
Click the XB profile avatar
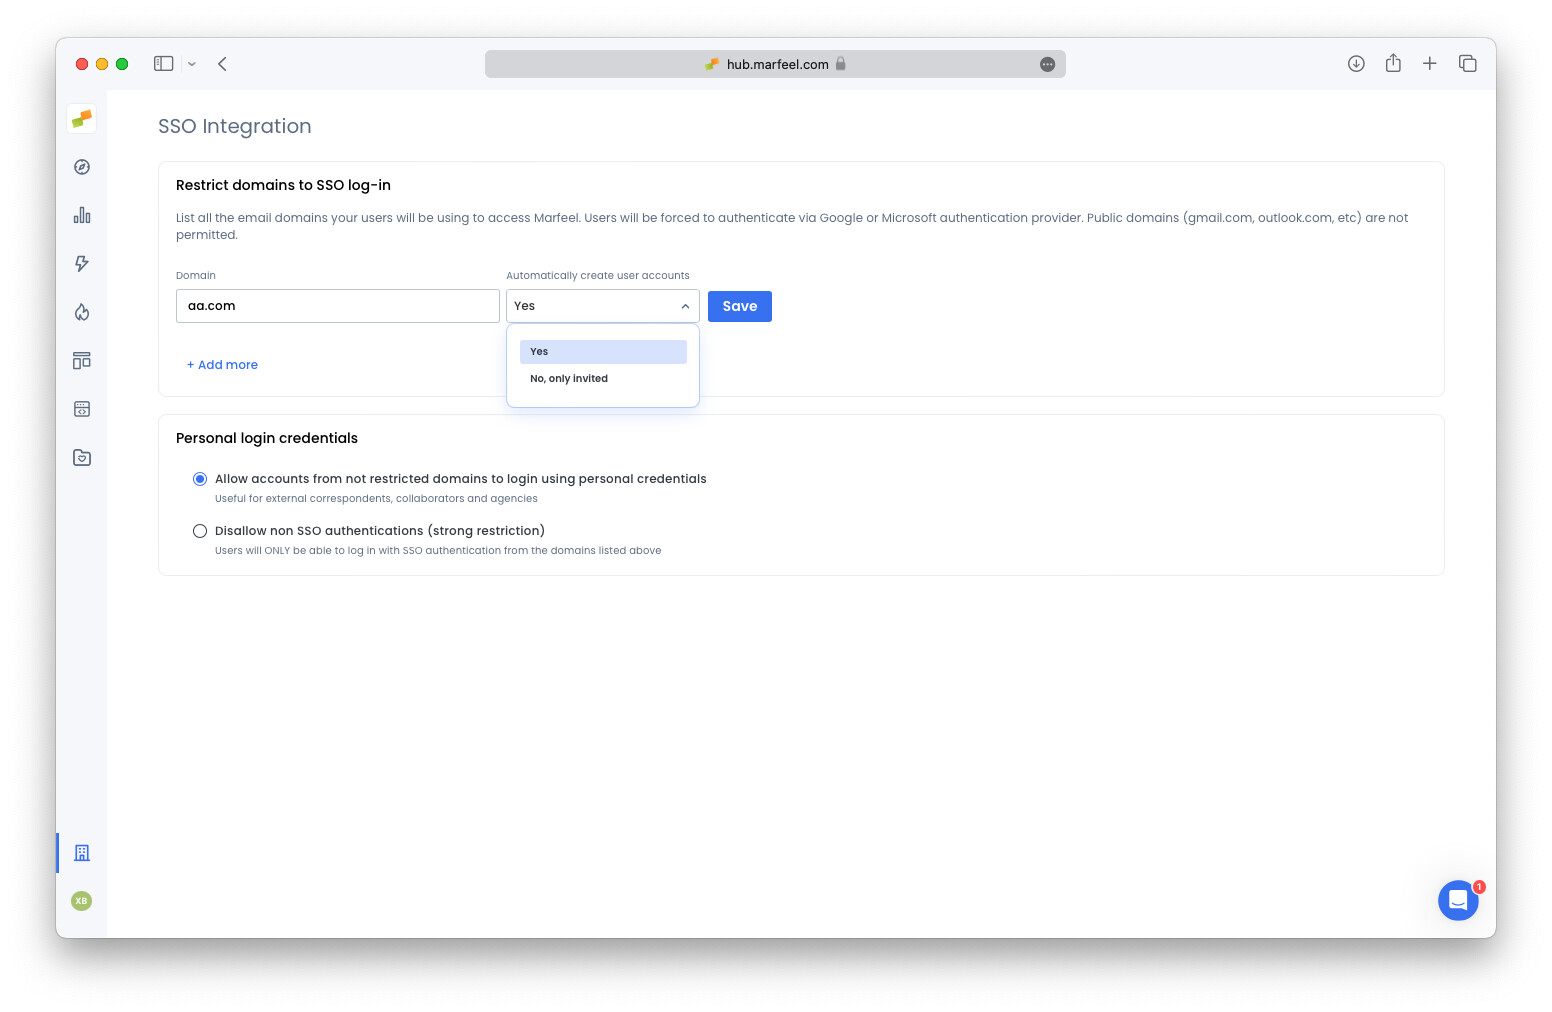pyautogui.click(x=81, y=900)
